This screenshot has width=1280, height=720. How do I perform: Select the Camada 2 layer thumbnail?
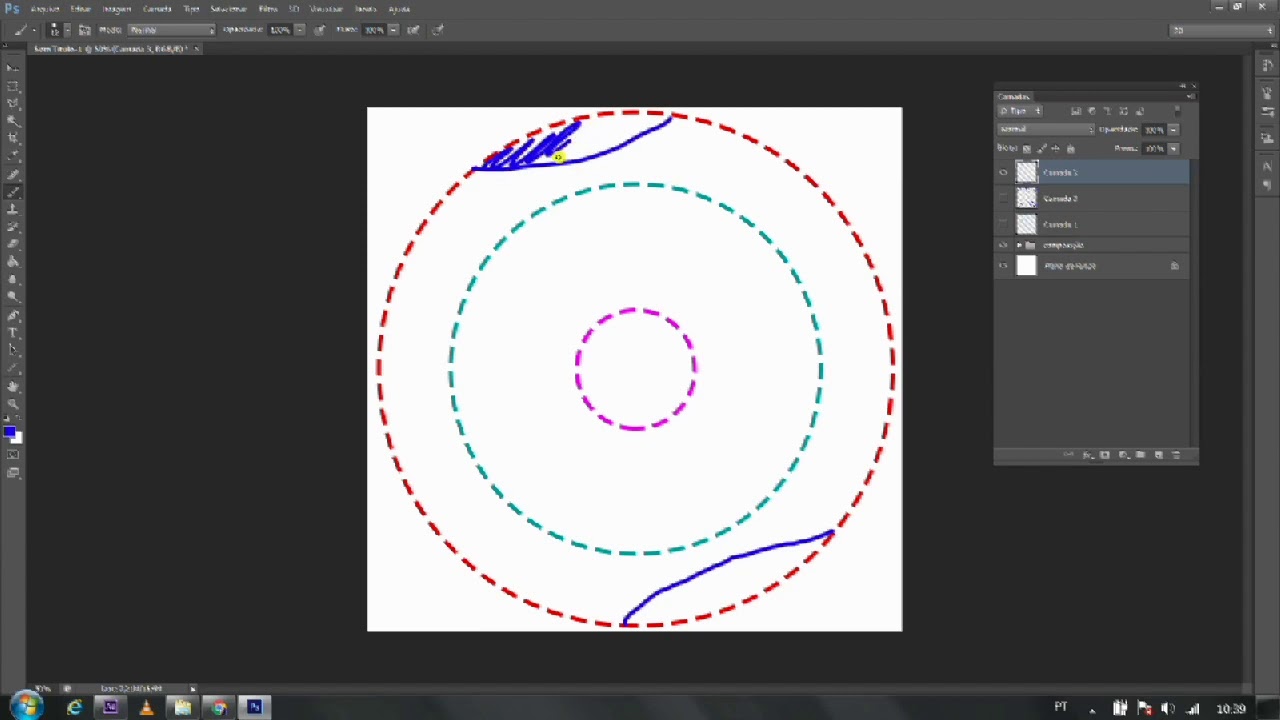1027,199
